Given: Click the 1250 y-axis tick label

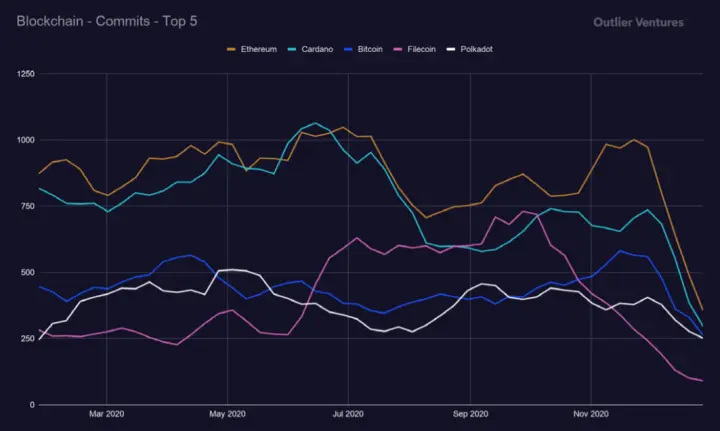Looking at the screenshot, I should [x=26, y=74].
